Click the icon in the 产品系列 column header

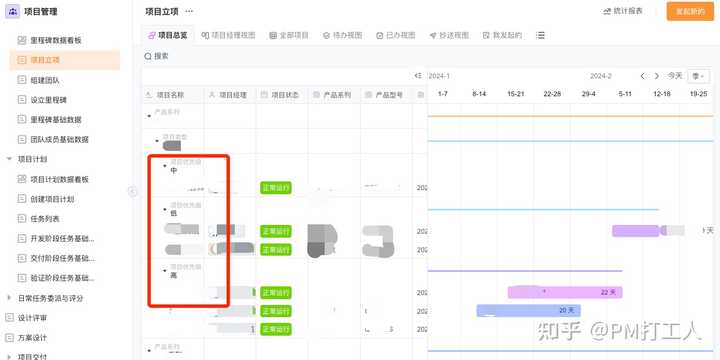[316, 95]
